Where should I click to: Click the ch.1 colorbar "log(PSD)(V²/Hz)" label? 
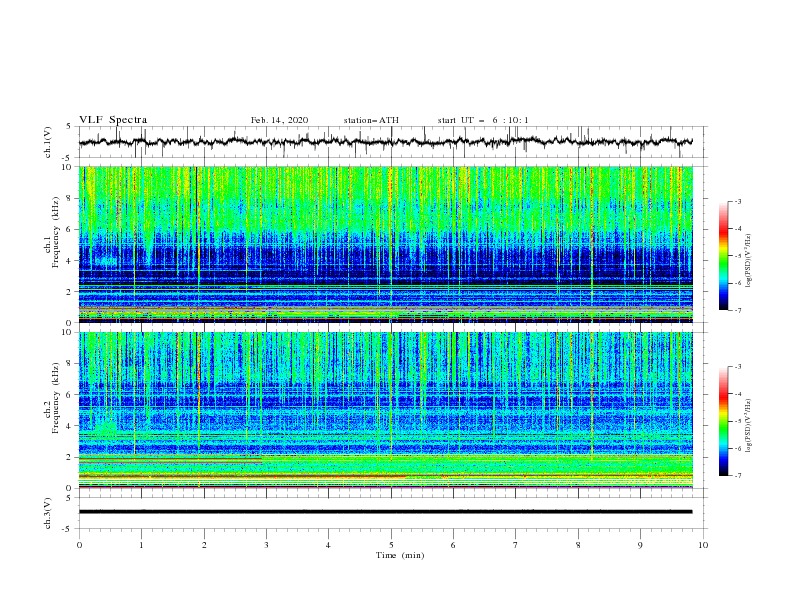749,261
